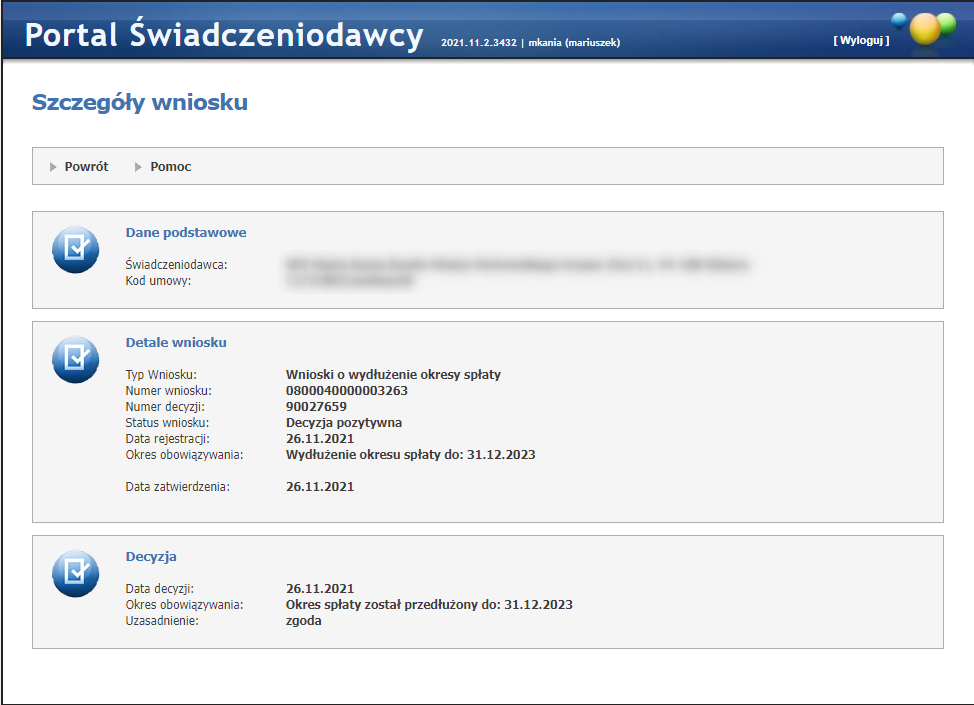Click the colored spheres logo in header

pos(921,29)
